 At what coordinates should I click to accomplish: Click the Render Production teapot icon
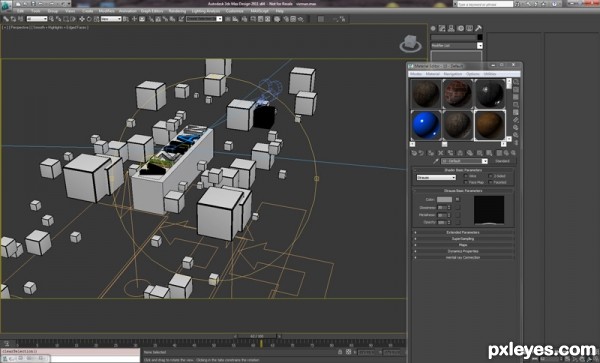[301, 19]
